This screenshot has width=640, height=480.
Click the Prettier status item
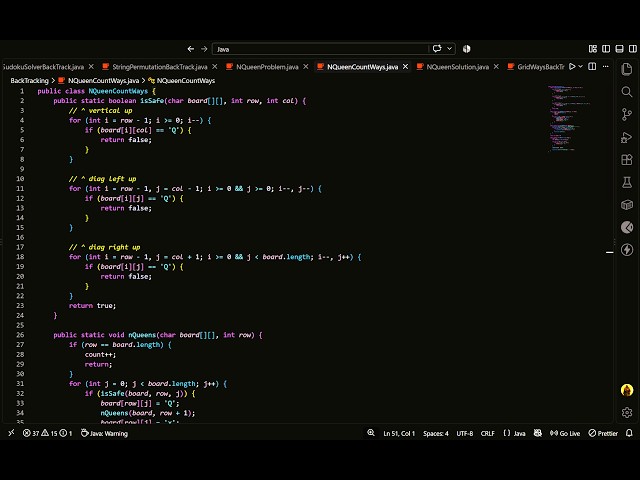[x=603, y=433]
